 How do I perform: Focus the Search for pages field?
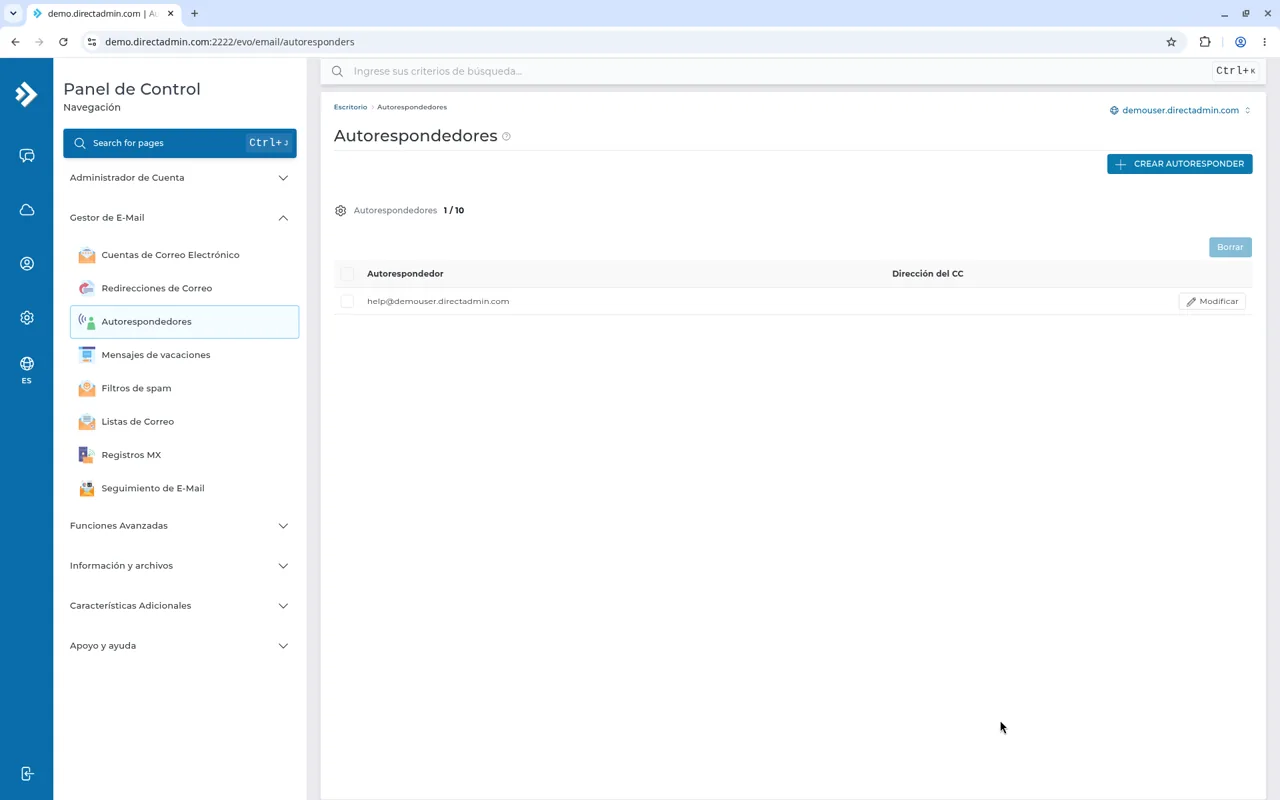pyautogui.click(x=180, y=143)
